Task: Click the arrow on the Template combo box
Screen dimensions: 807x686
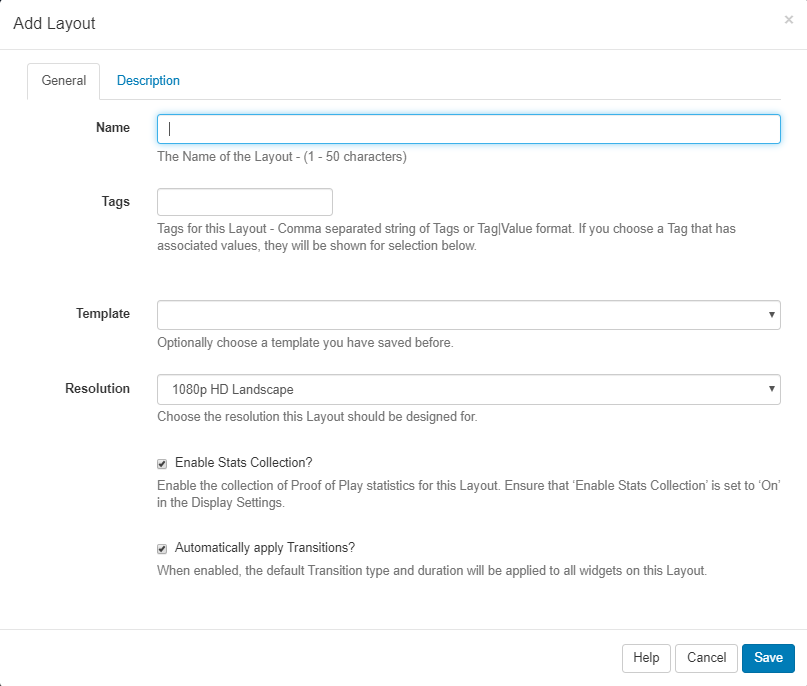Action: tap(771, 315)
